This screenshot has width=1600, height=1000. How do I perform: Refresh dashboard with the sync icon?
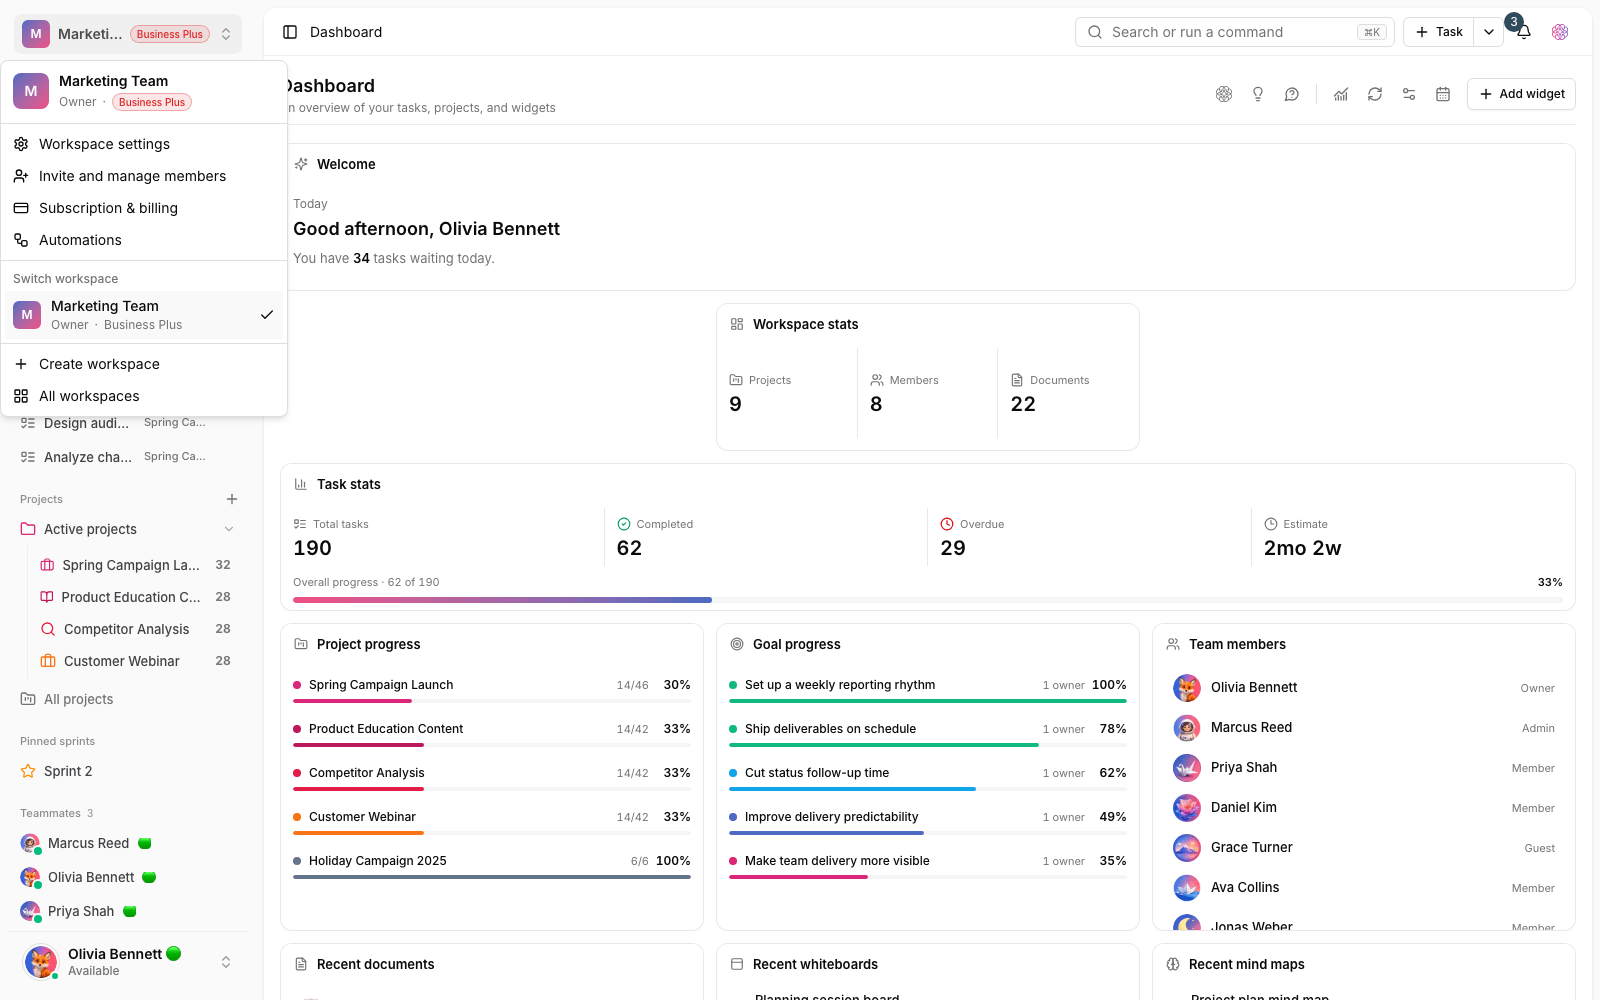point(1375,94)
